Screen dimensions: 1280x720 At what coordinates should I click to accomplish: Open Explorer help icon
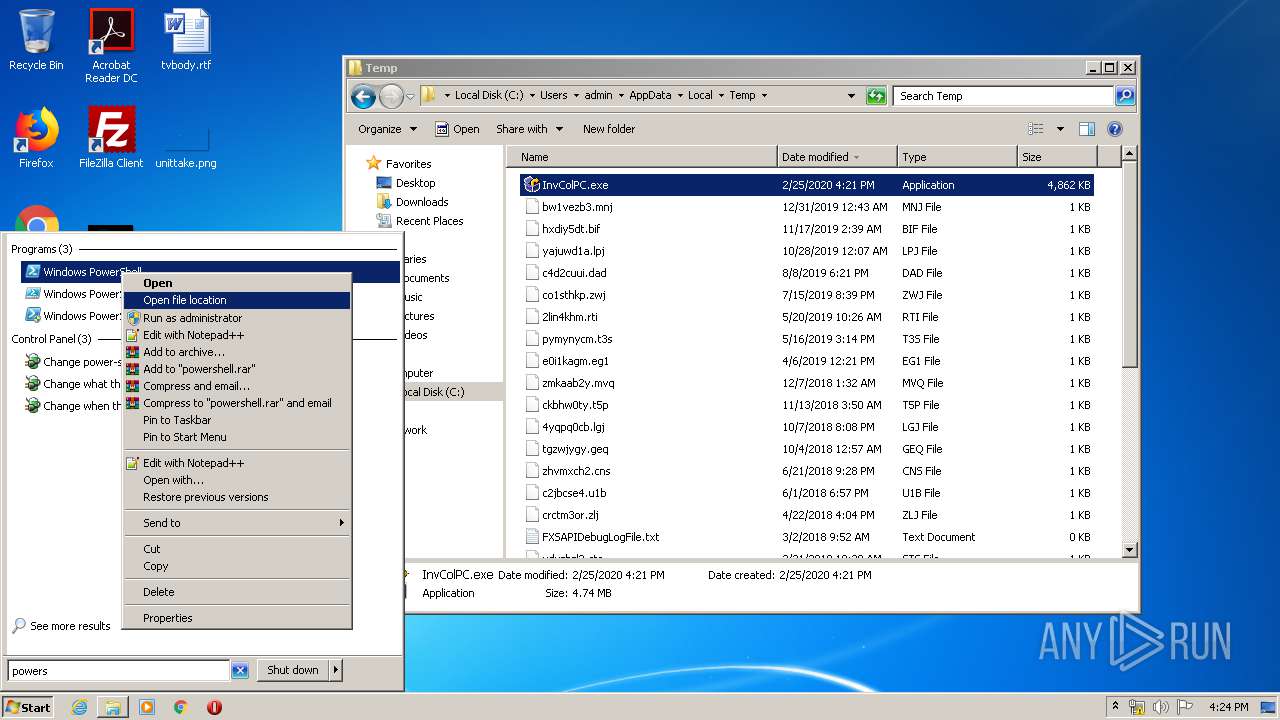(1115, 129)
